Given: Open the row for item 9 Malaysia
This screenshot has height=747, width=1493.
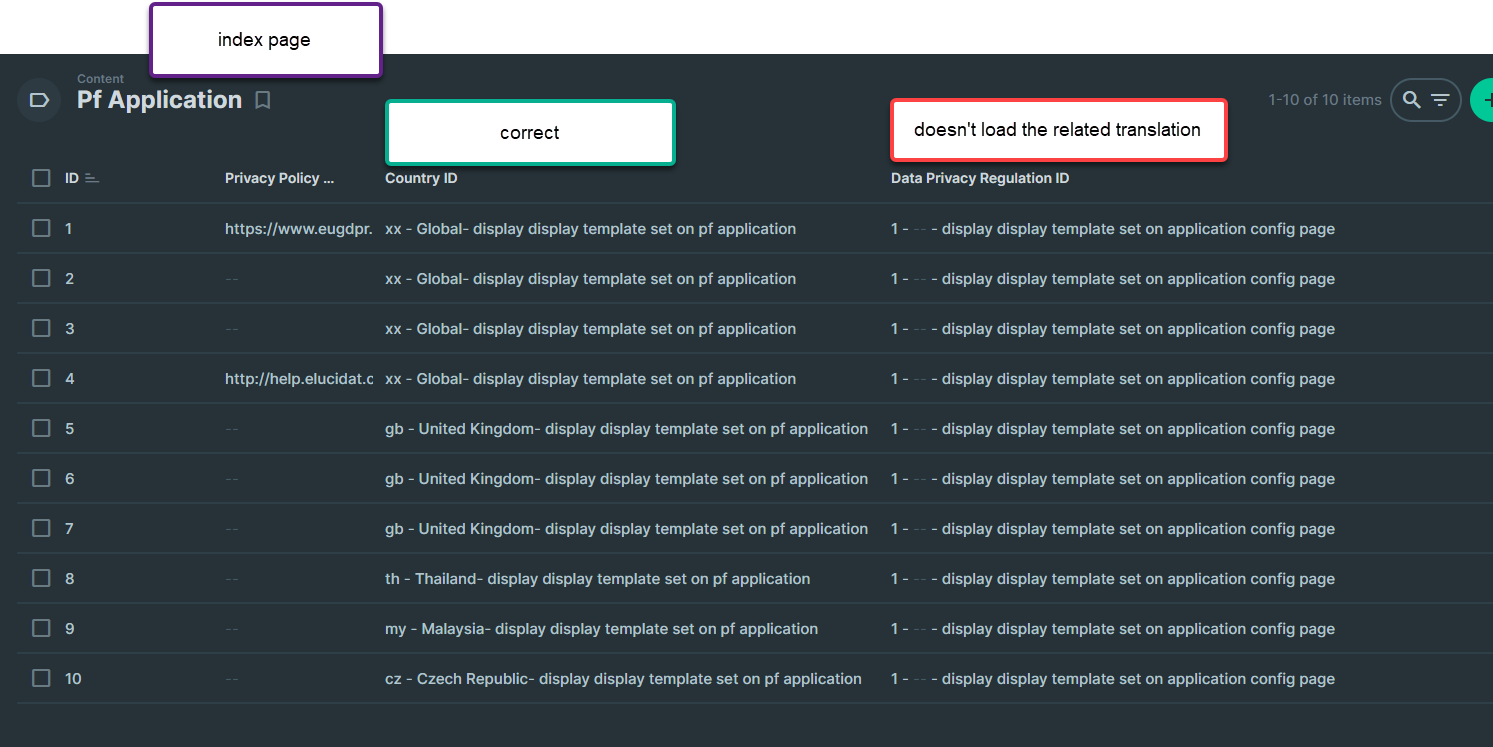Looking at the screenshot, I should pos(600,628).
